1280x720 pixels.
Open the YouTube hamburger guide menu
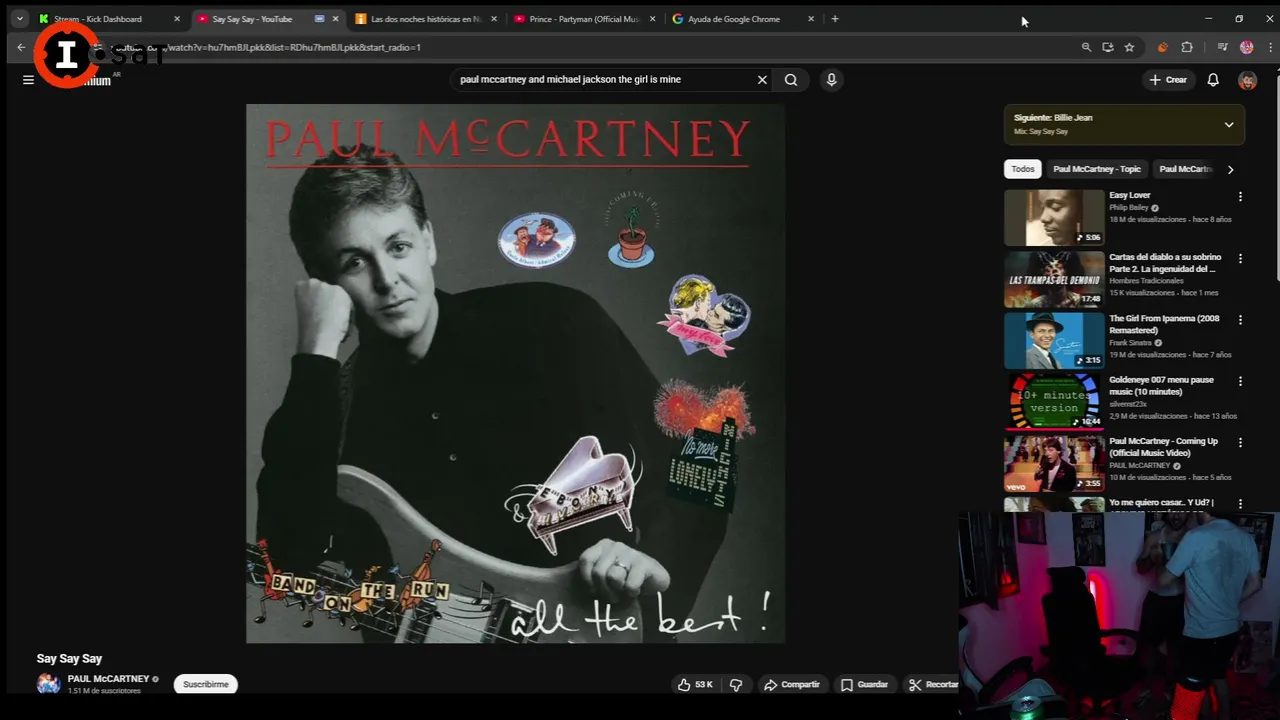pyautogui.click(x=28, y=80)
